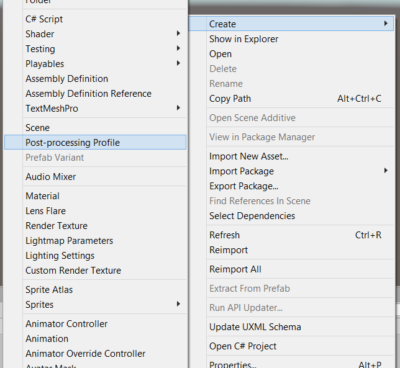This screenshot has height=368, width=400.
Task: Click View in Package Manager
Action: (291, 137)
